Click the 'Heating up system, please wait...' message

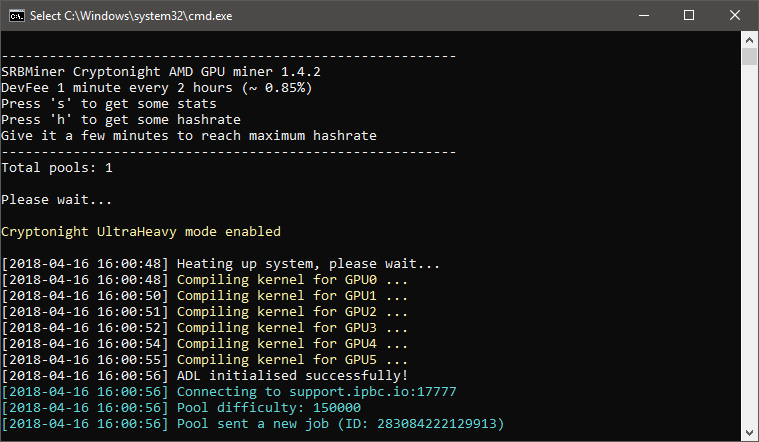pyautogui.click(x=308, y=264)
